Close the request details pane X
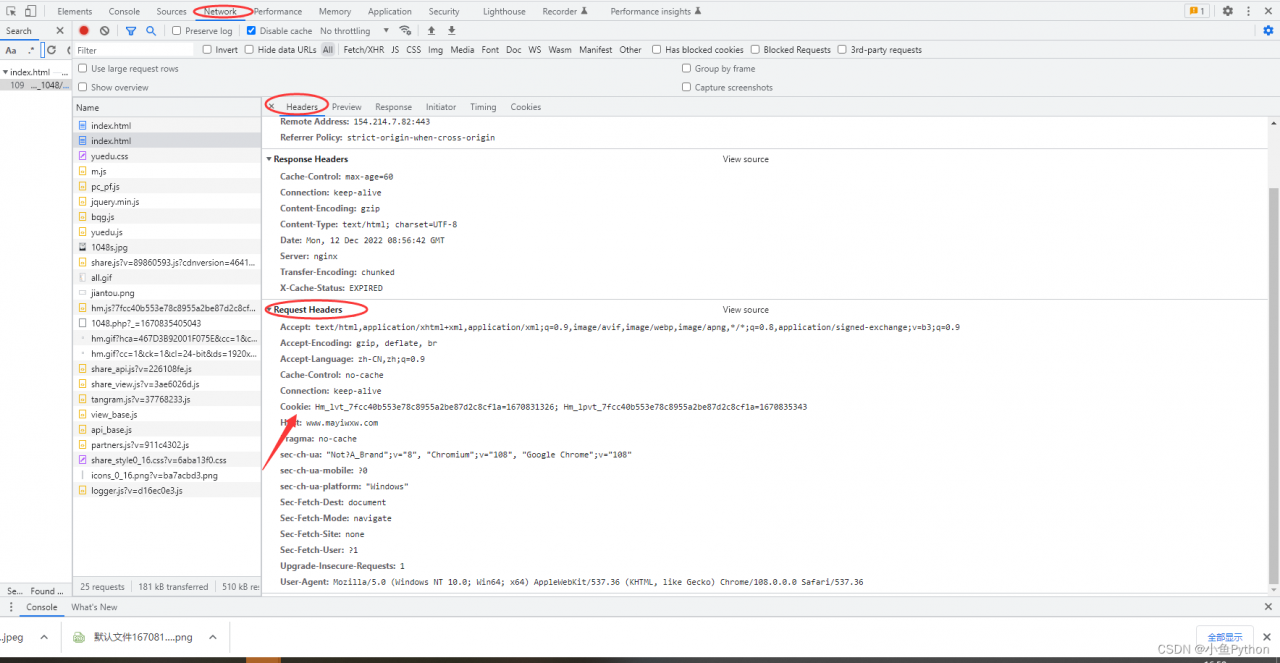The width and height of the screenshot is (1280, 663). (271, 107)
